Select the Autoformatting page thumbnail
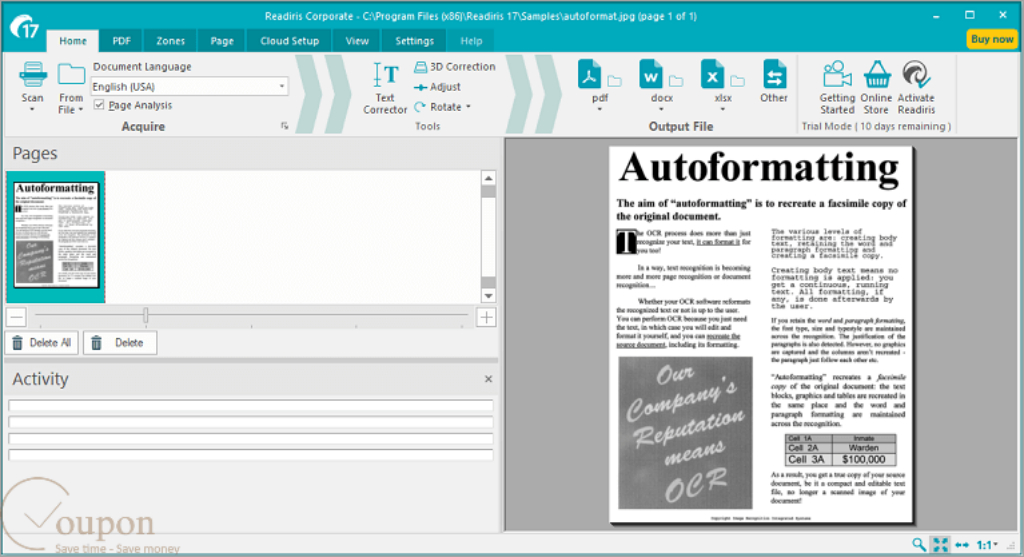The image size is (1024, 557). 56,236
